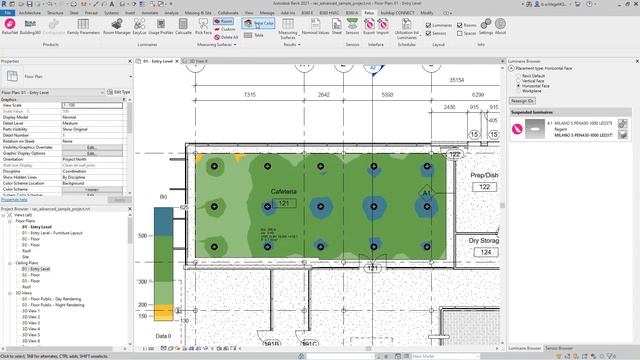The image size is (640, 360).
Task: Collapse the Ceiling Plans tree node
Action: coord(10,263)
